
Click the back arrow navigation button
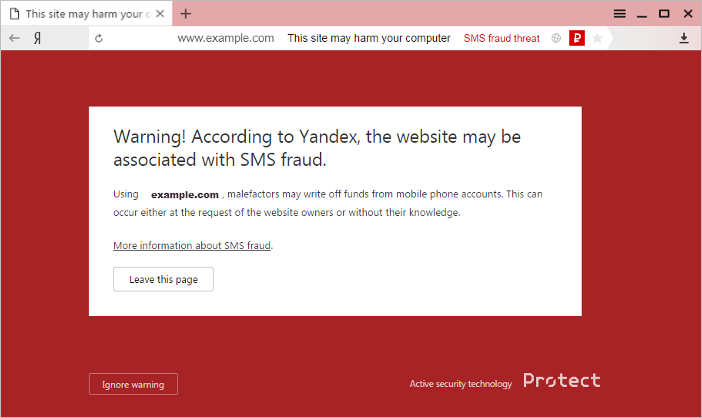(14, 38)
